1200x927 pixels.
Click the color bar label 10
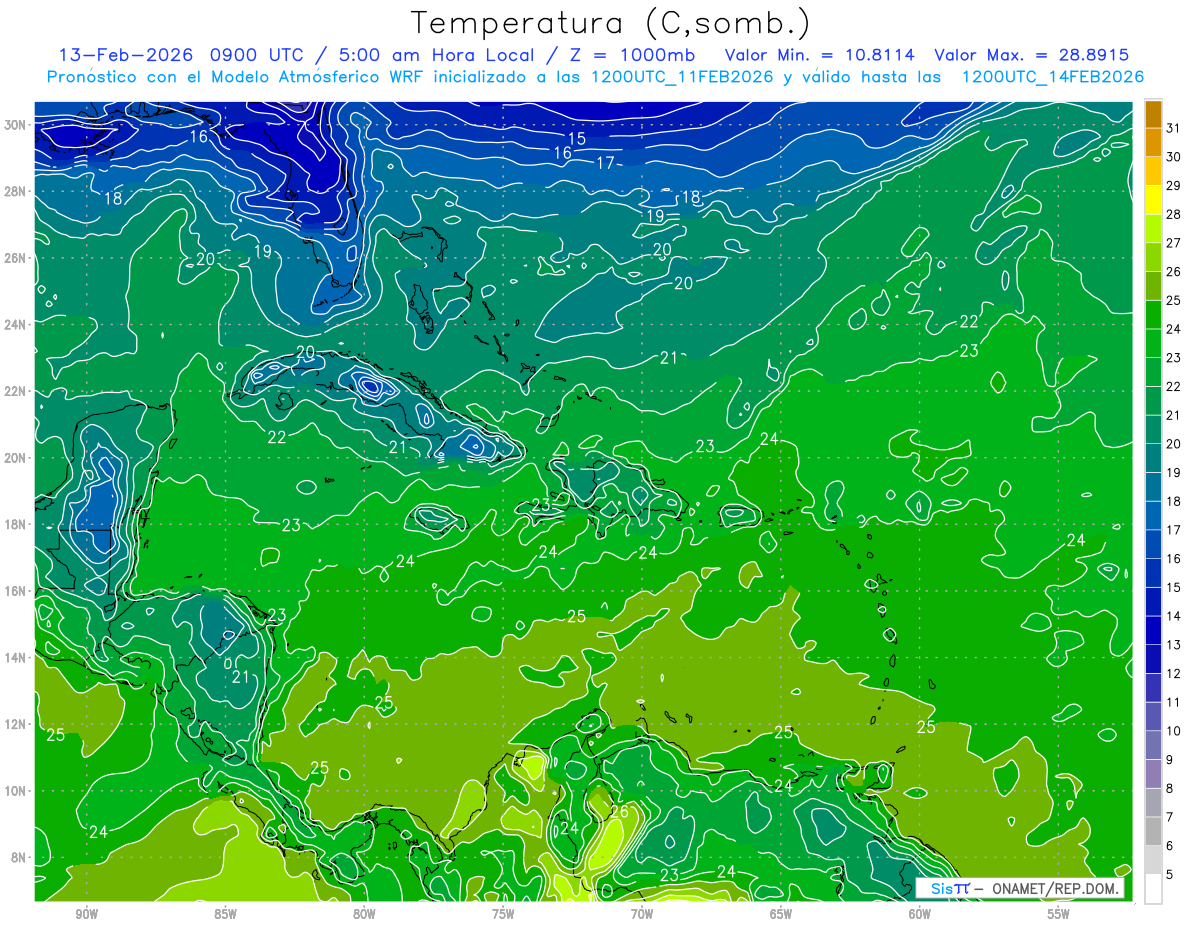pyautogui.click(x=1174, y=731)
